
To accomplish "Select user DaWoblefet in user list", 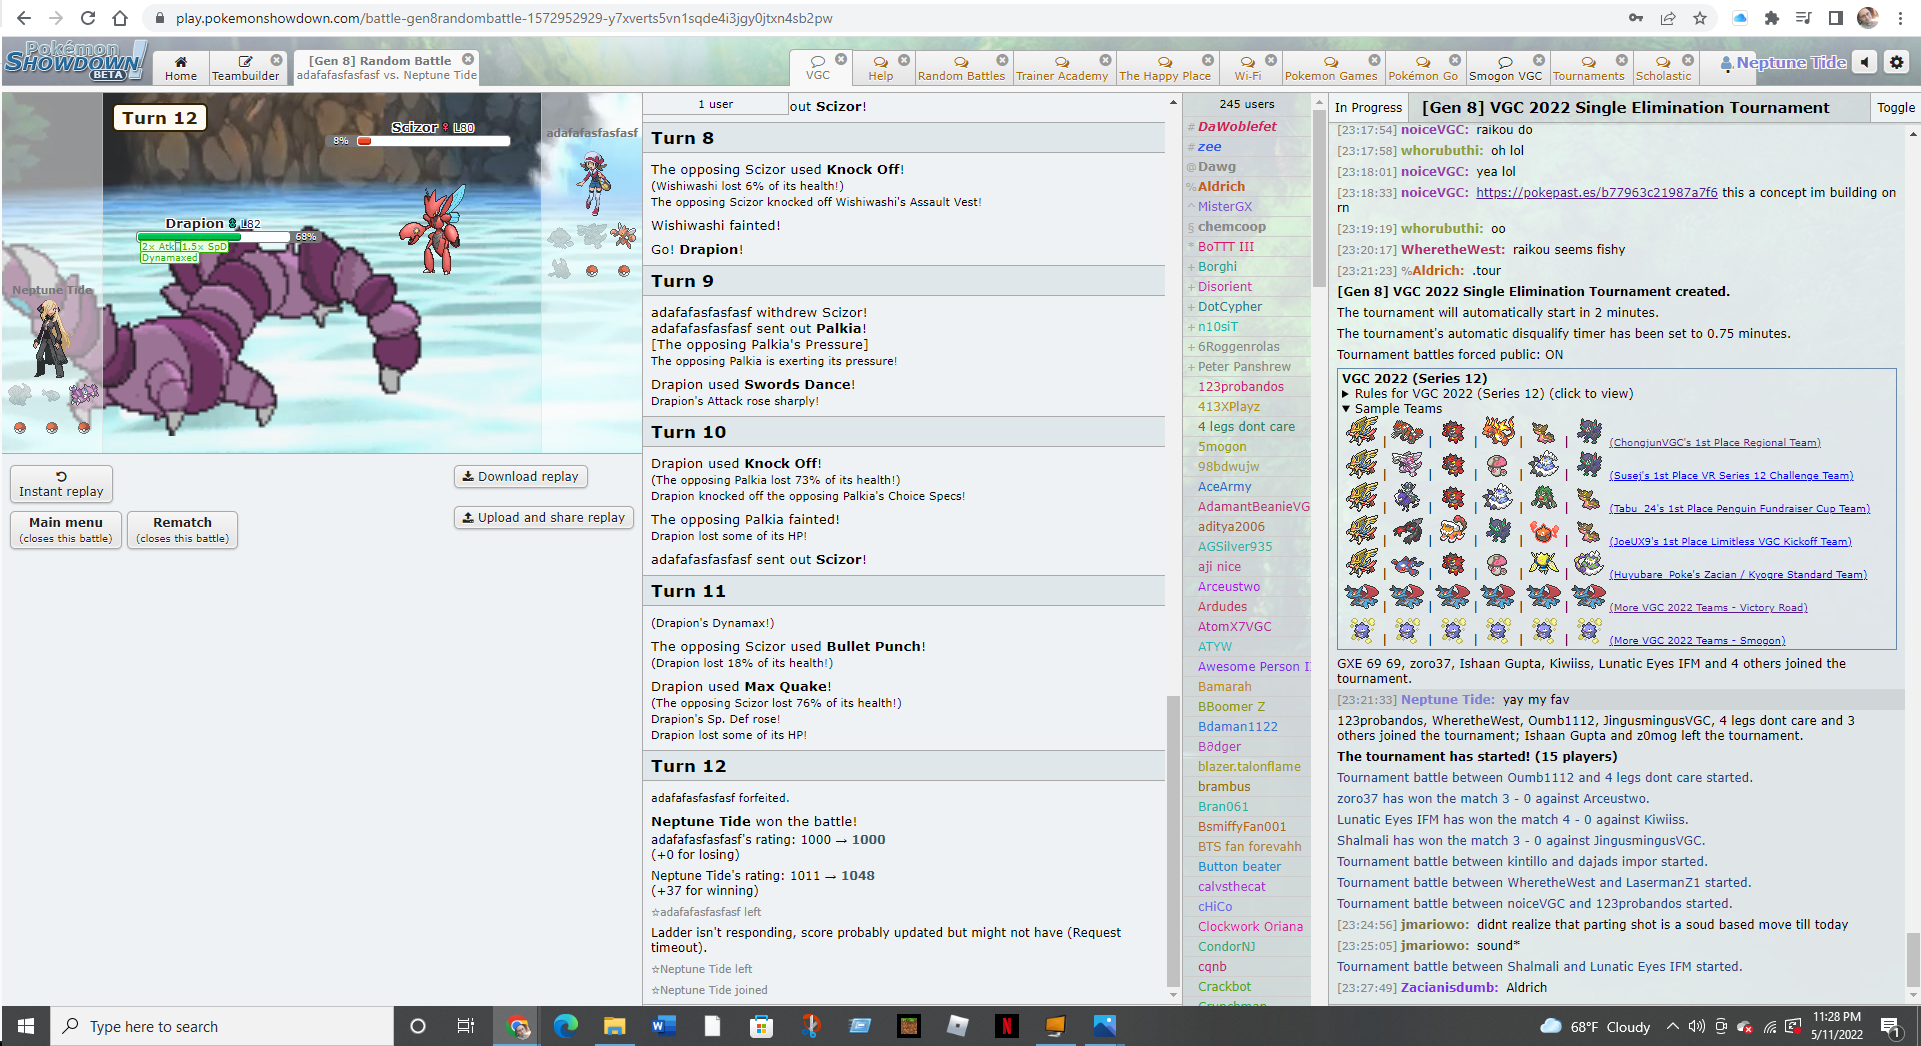I will (1237, 126).
